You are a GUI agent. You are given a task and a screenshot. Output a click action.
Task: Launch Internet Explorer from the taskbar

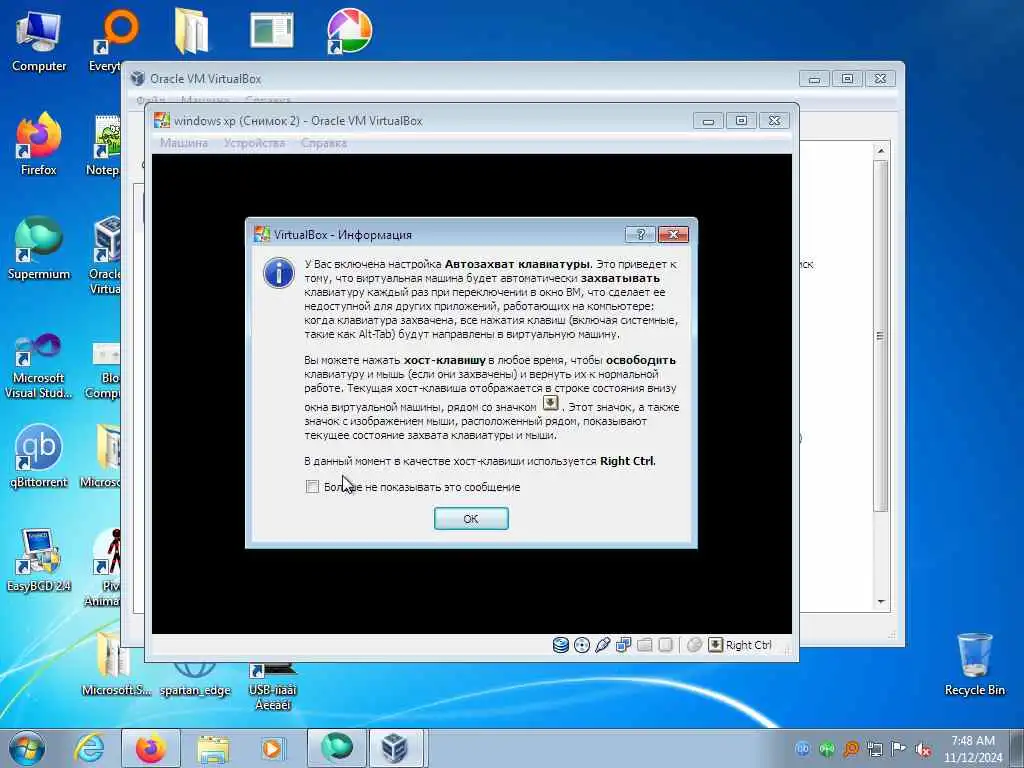tap(89, 748)
